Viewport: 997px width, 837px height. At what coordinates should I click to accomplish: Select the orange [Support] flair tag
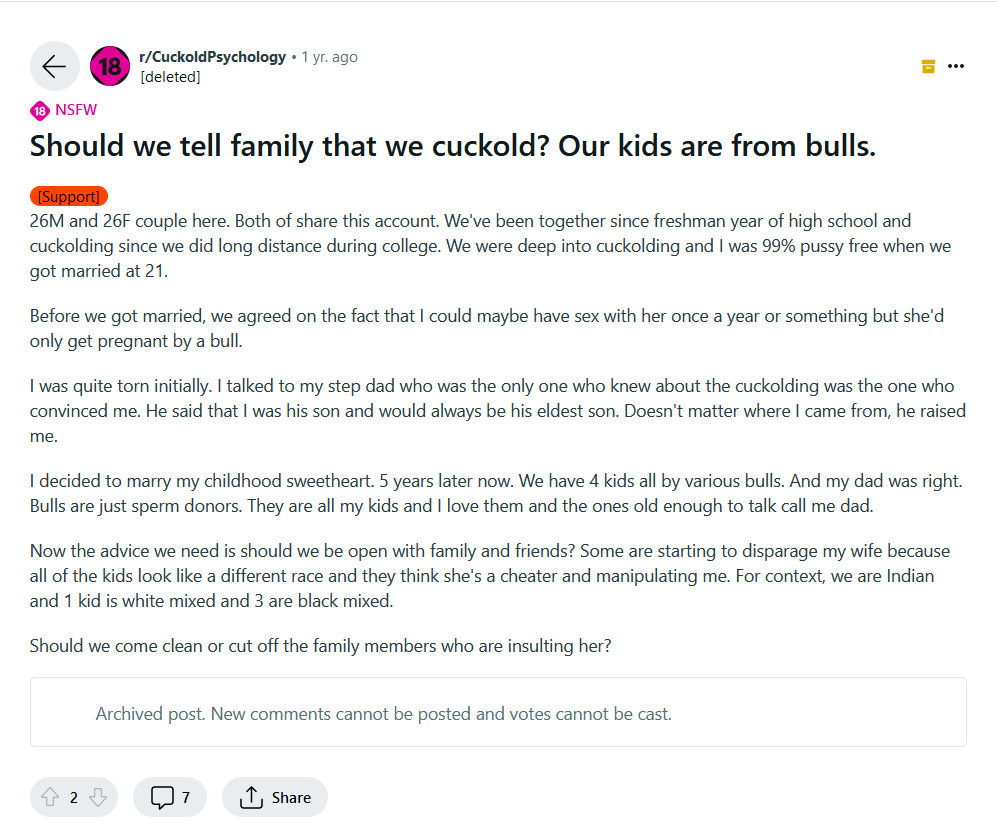coord(69,196)
